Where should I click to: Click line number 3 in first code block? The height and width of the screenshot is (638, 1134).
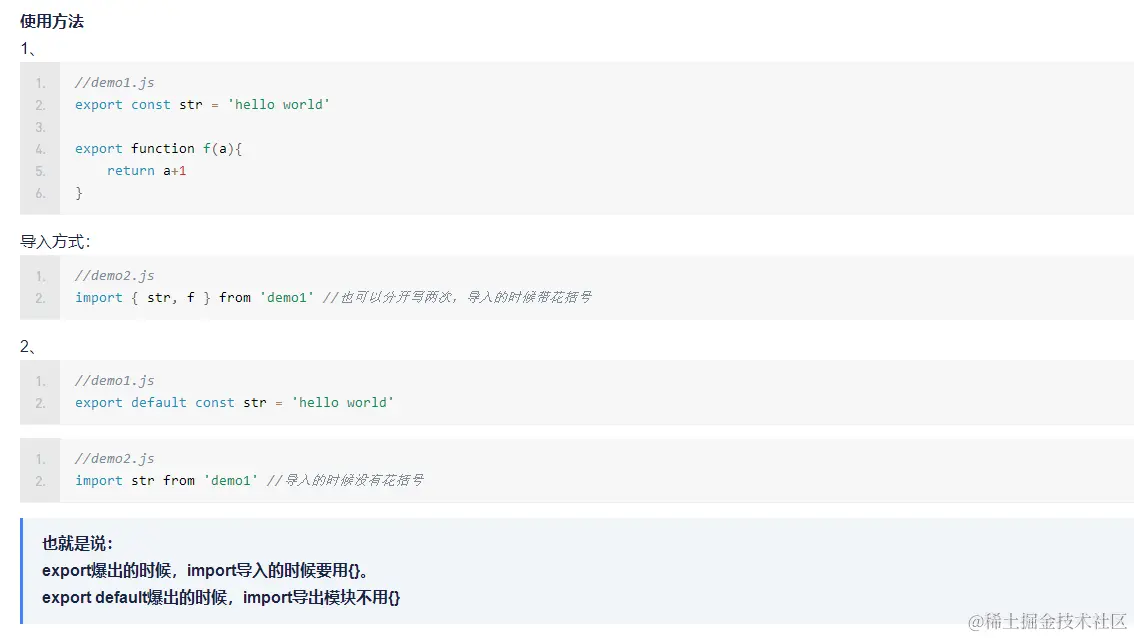40,127
